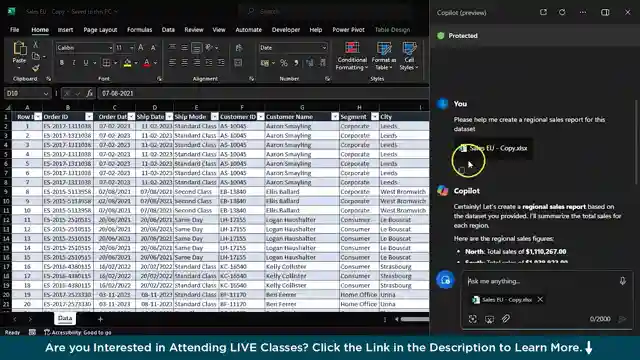Open Copilot more options ellipsis

pos(583,12)
